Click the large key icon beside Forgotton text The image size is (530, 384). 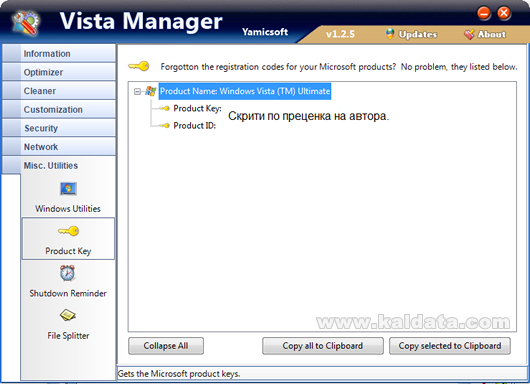tap(139, 66)
